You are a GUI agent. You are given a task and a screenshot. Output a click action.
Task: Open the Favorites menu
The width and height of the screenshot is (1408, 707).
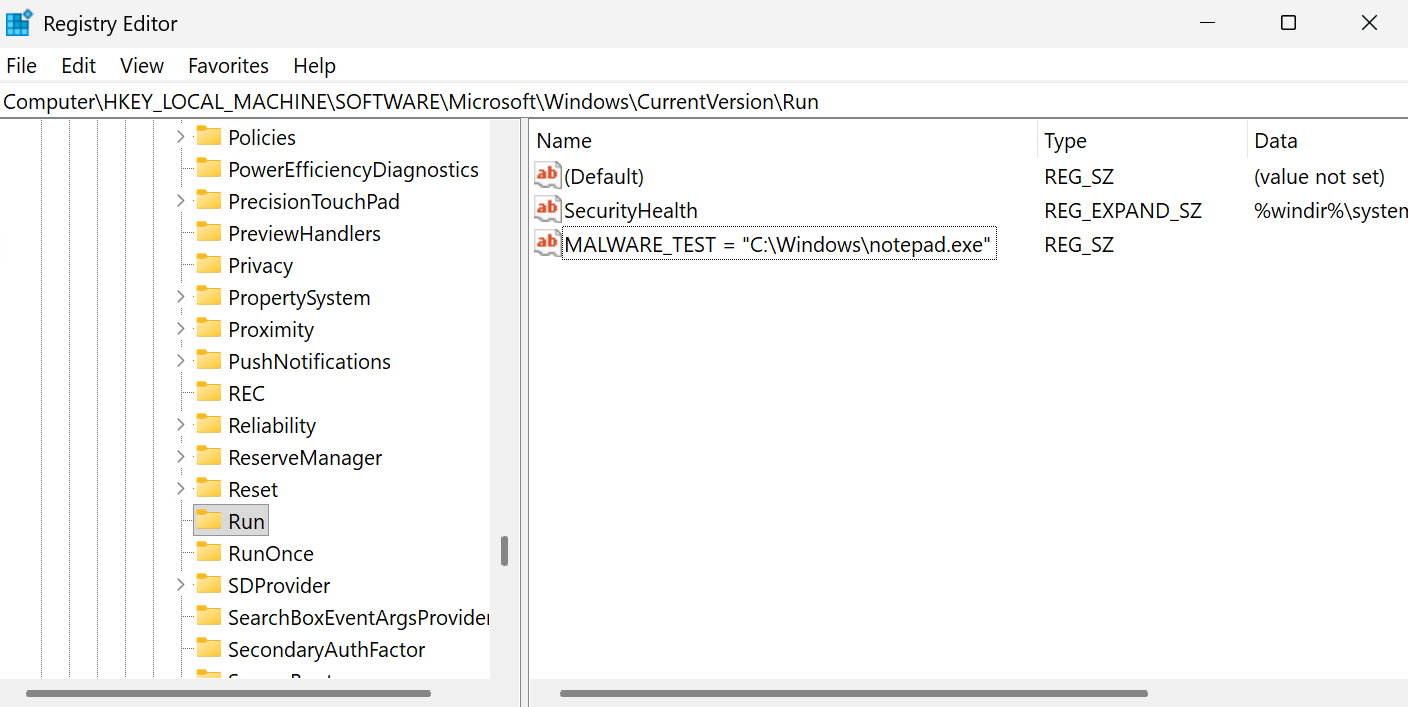pos(228,66)
